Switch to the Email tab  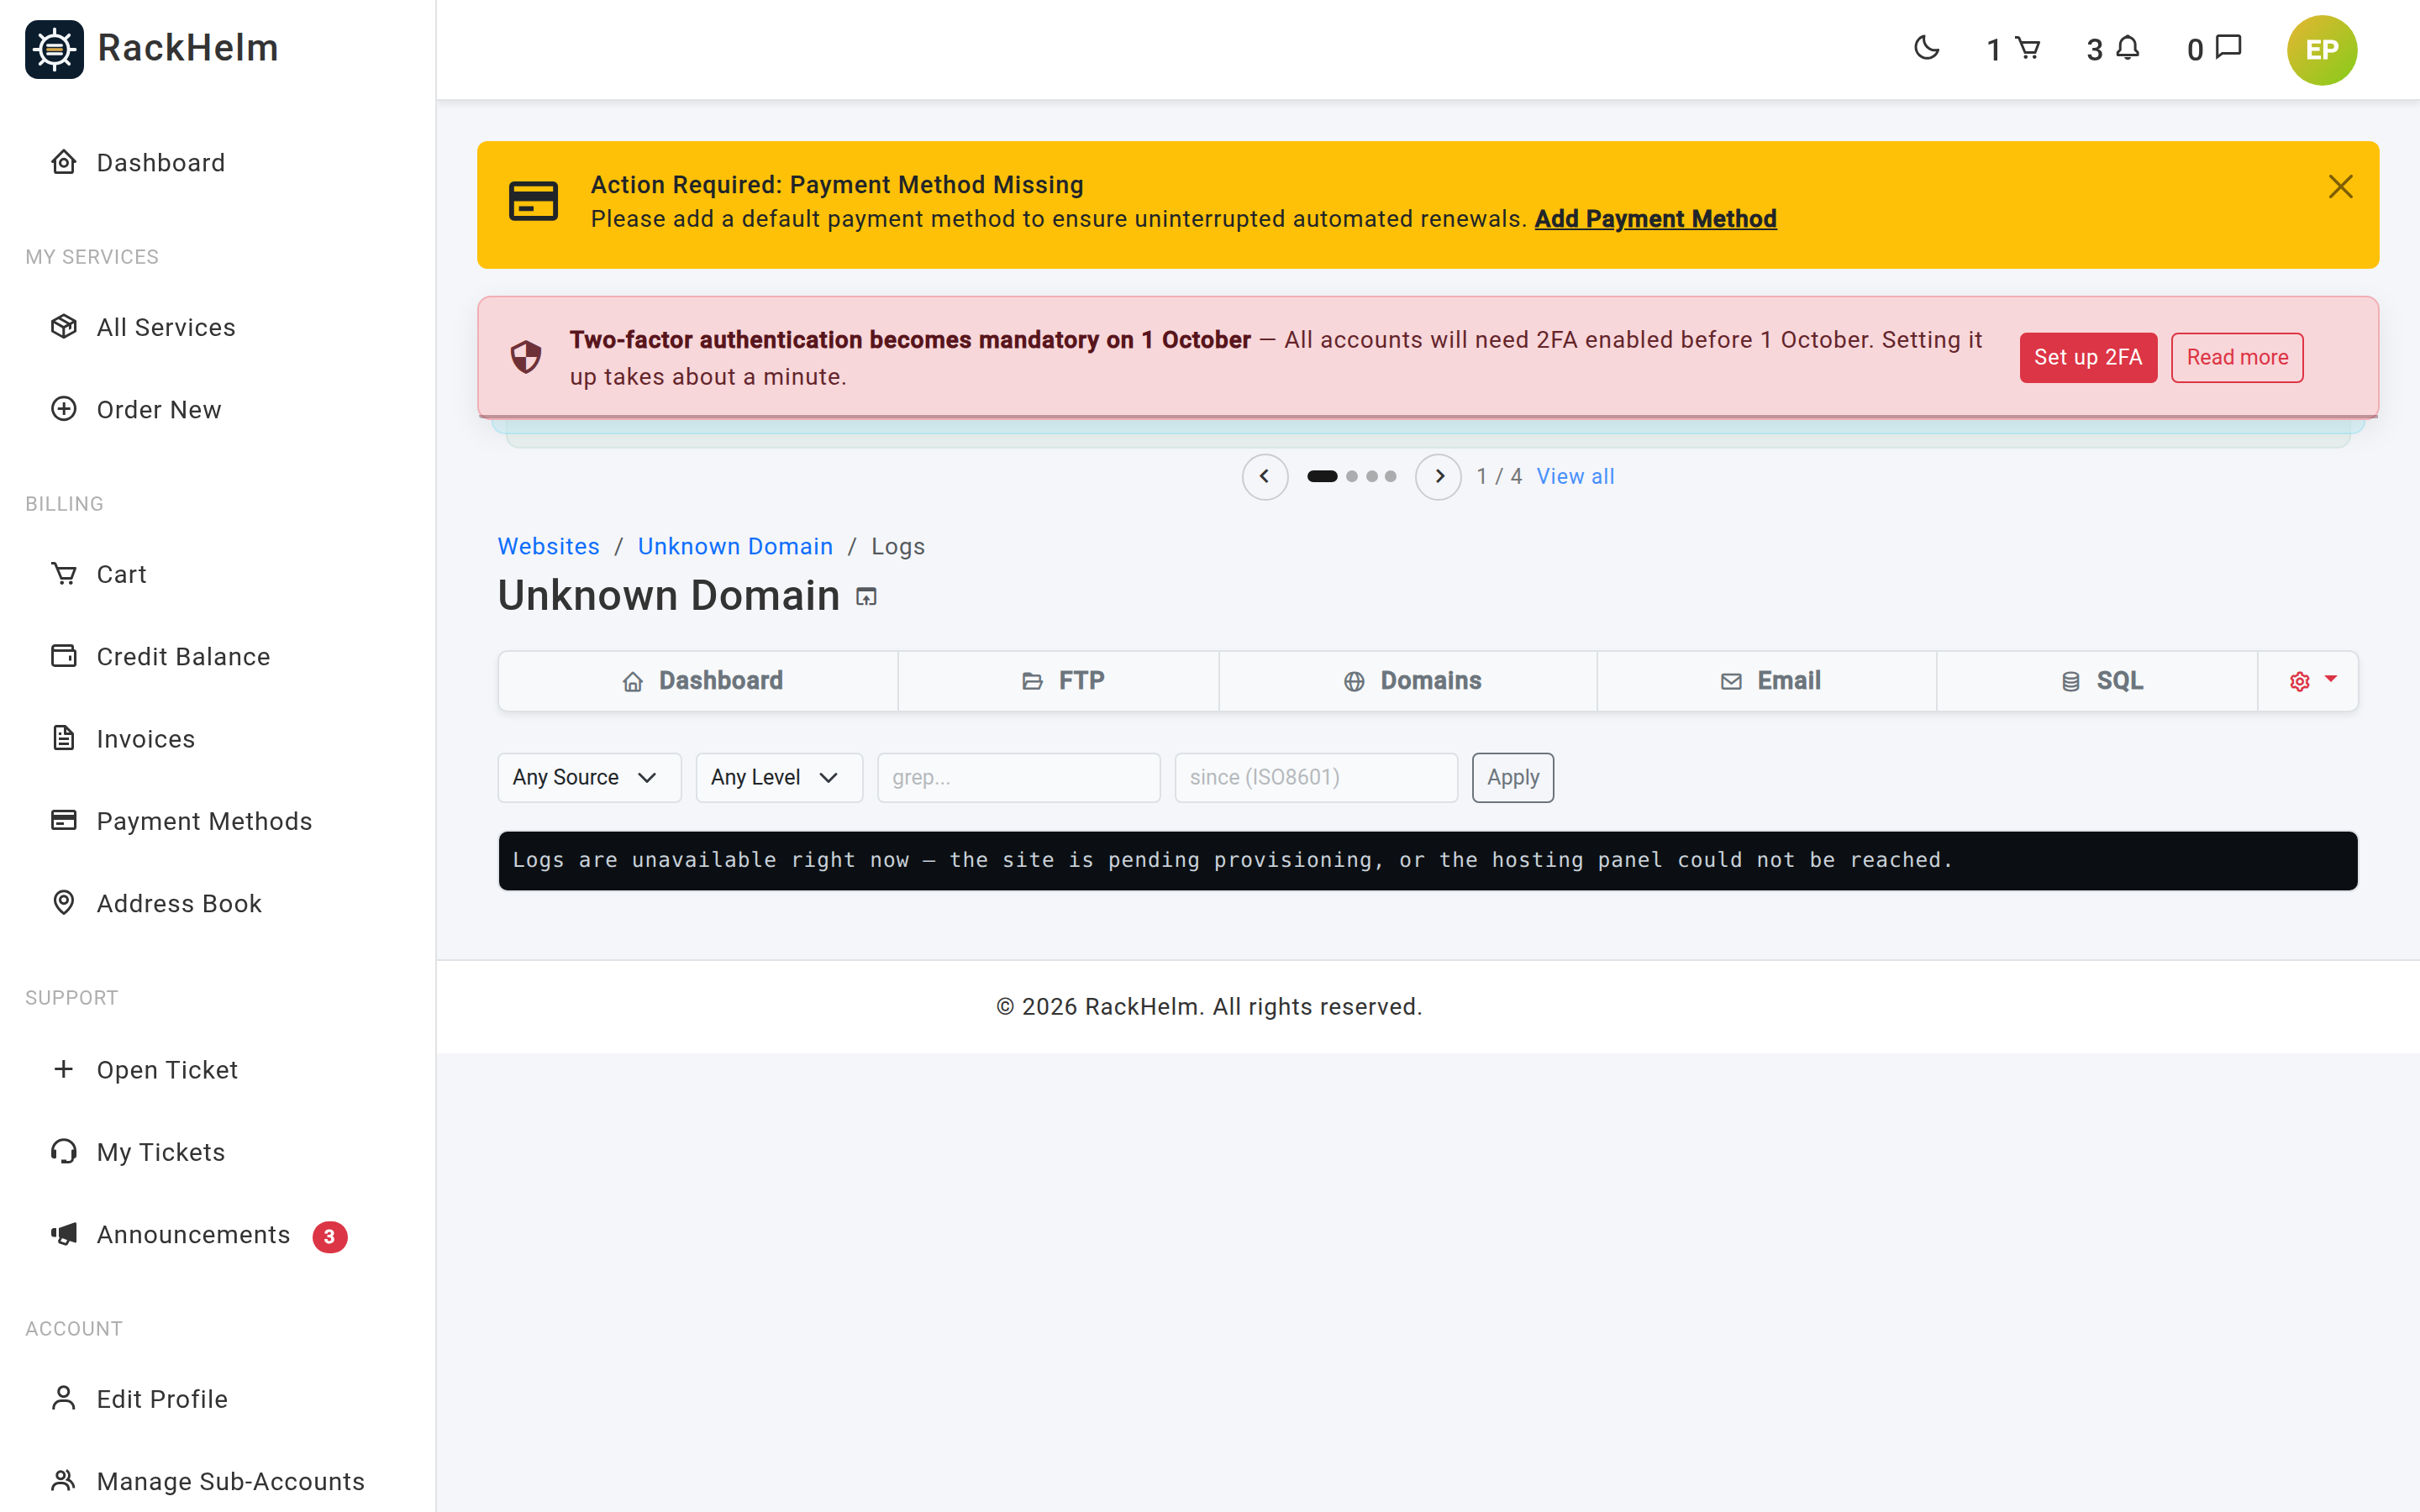pyautogui.click(x=1767, y=681)
